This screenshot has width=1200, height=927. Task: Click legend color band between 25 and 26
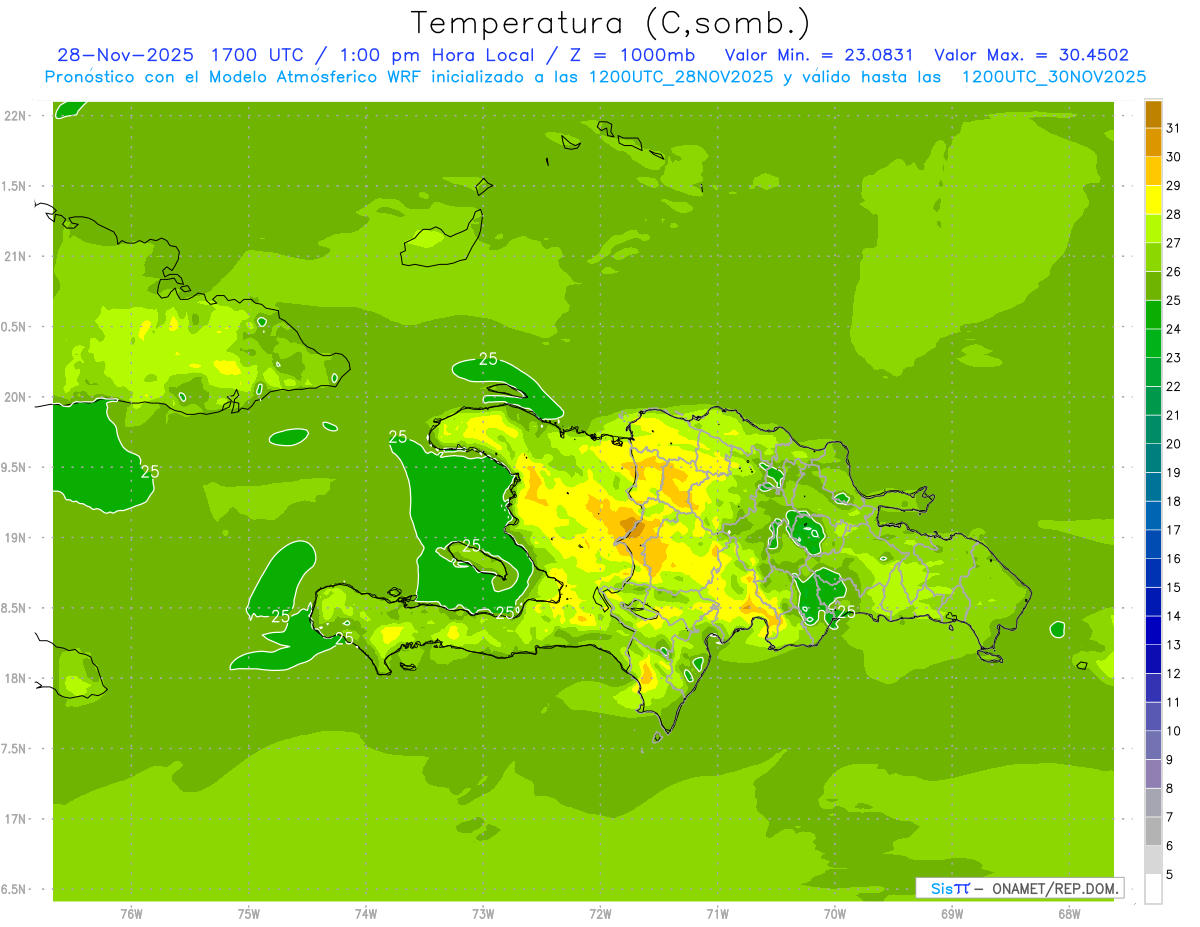pyautogui.click(x=1153, y=286)
